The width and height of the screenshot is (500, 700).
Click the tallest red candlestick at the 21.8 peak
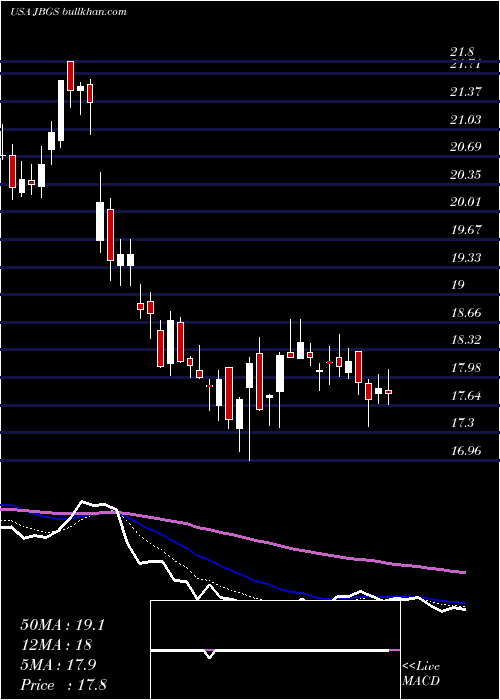point(70,76)
